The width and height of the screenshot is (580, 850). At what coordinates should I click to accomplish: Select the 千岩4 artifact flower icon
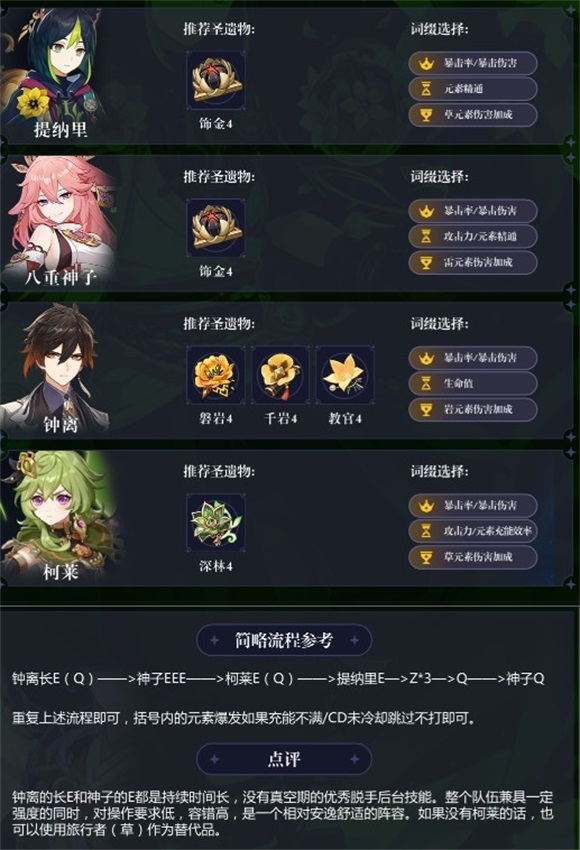(280, 376)
